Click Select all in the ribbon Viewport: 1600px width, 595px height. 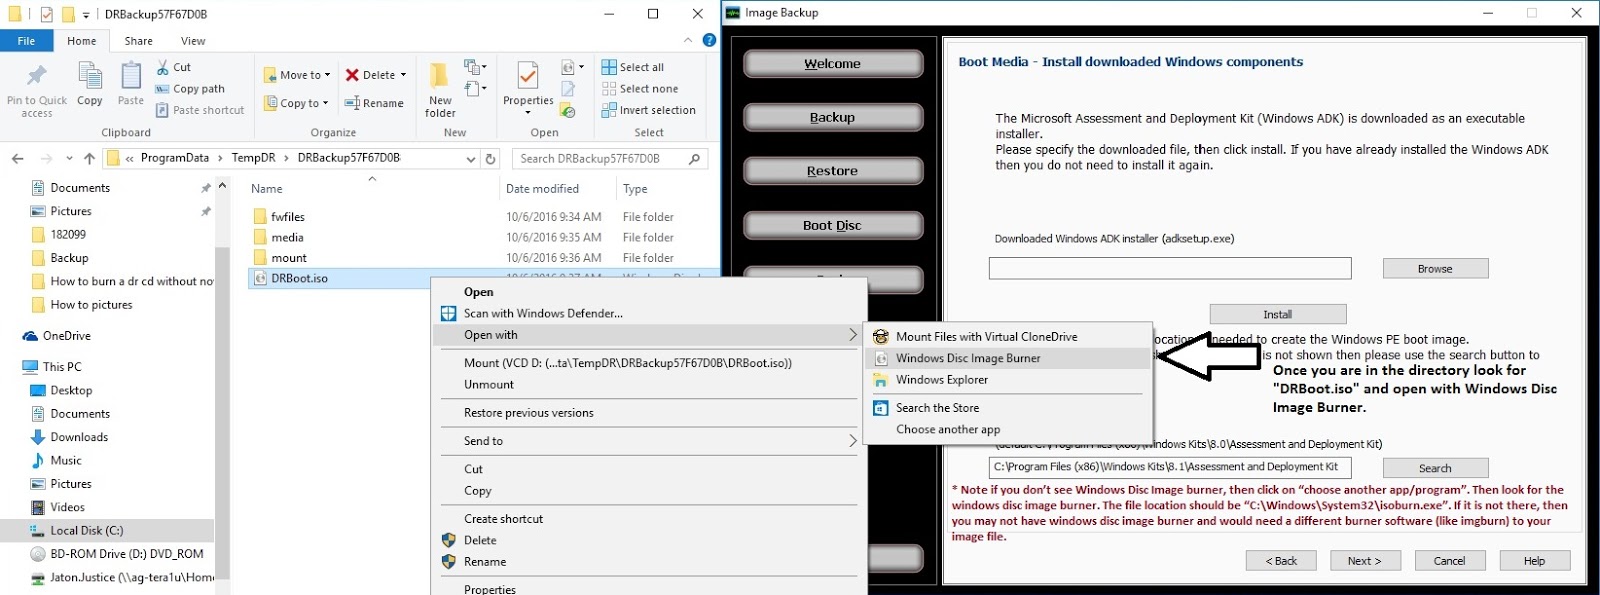coord(632,67)
